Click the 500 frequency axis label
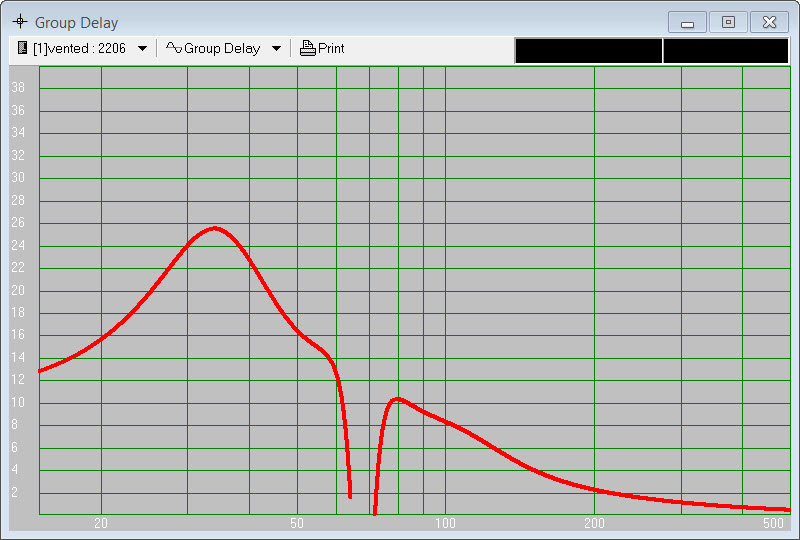The width and height of the screenshot is (800, 540). click(x=773, y=523)
